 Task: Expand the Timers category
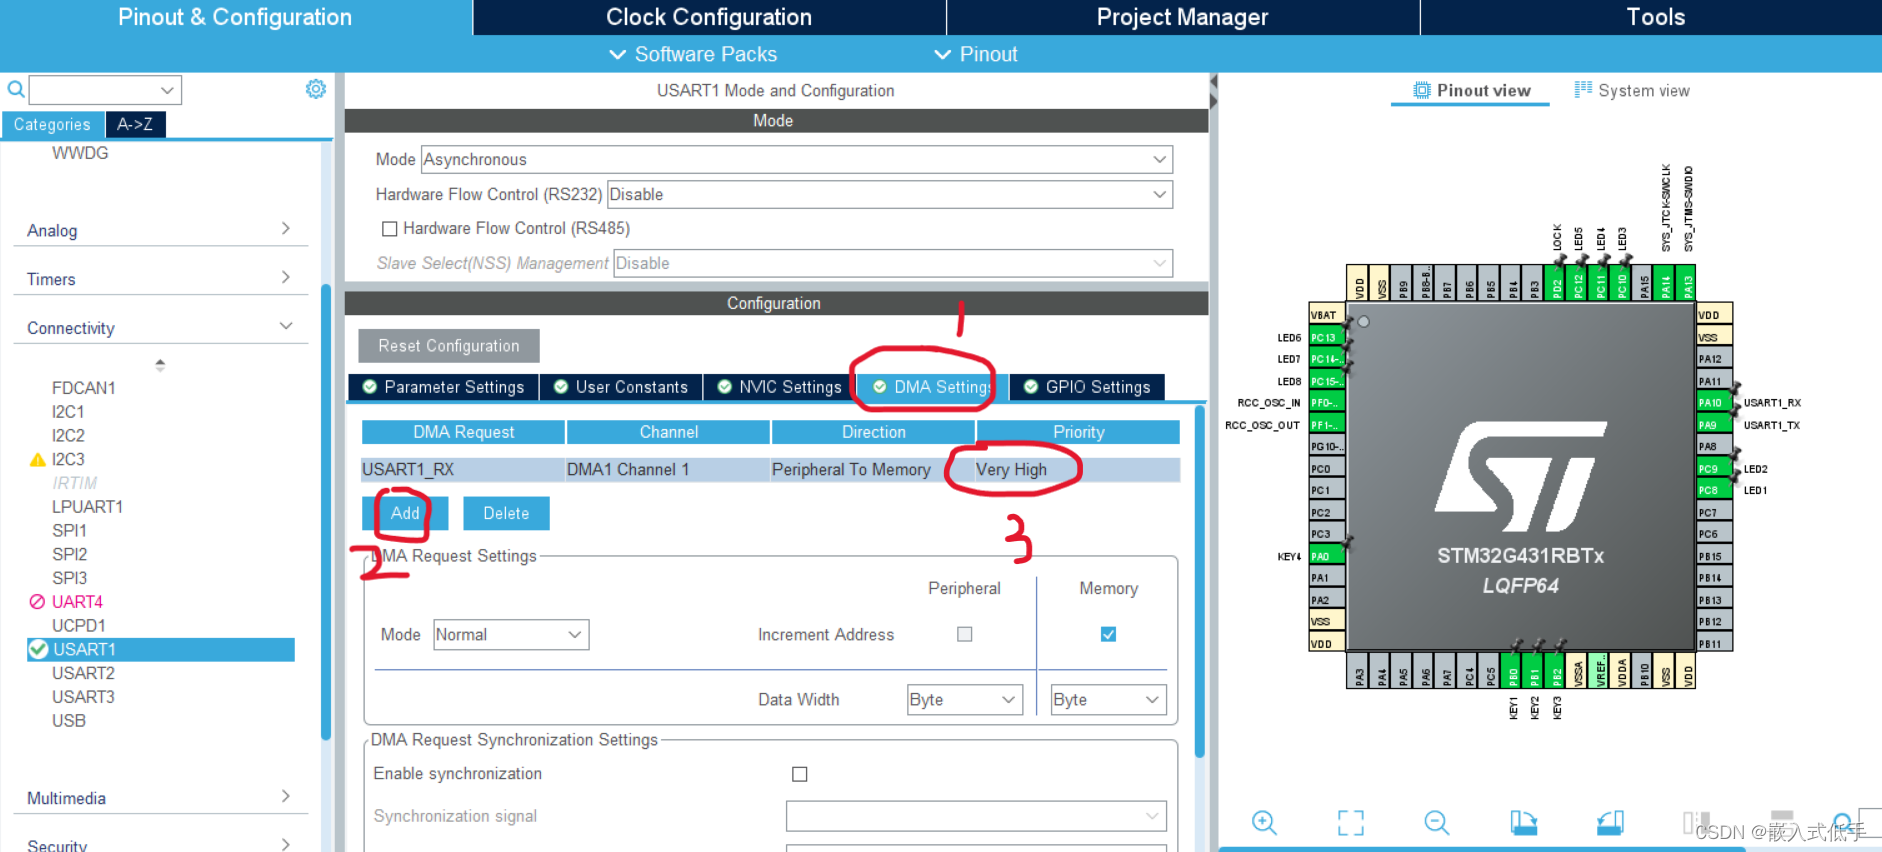(x=160, y=278)
